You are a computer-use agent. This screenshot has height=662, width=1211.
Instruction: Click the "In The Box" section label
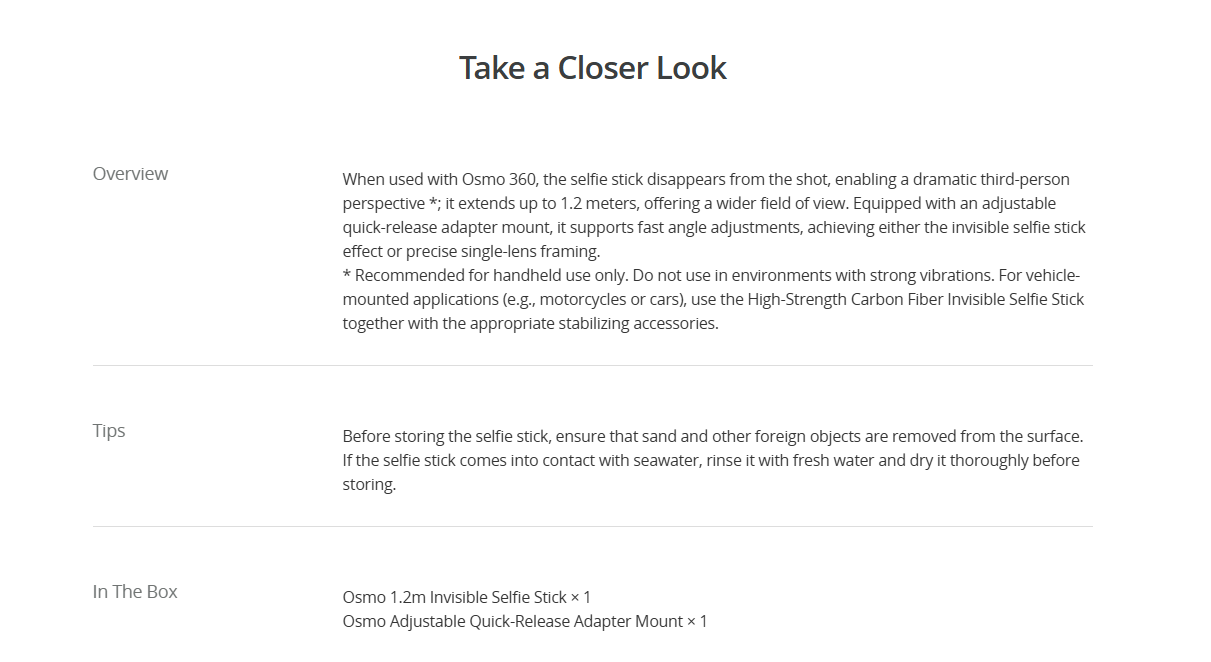pyautogui.click(x=135, y=592)
